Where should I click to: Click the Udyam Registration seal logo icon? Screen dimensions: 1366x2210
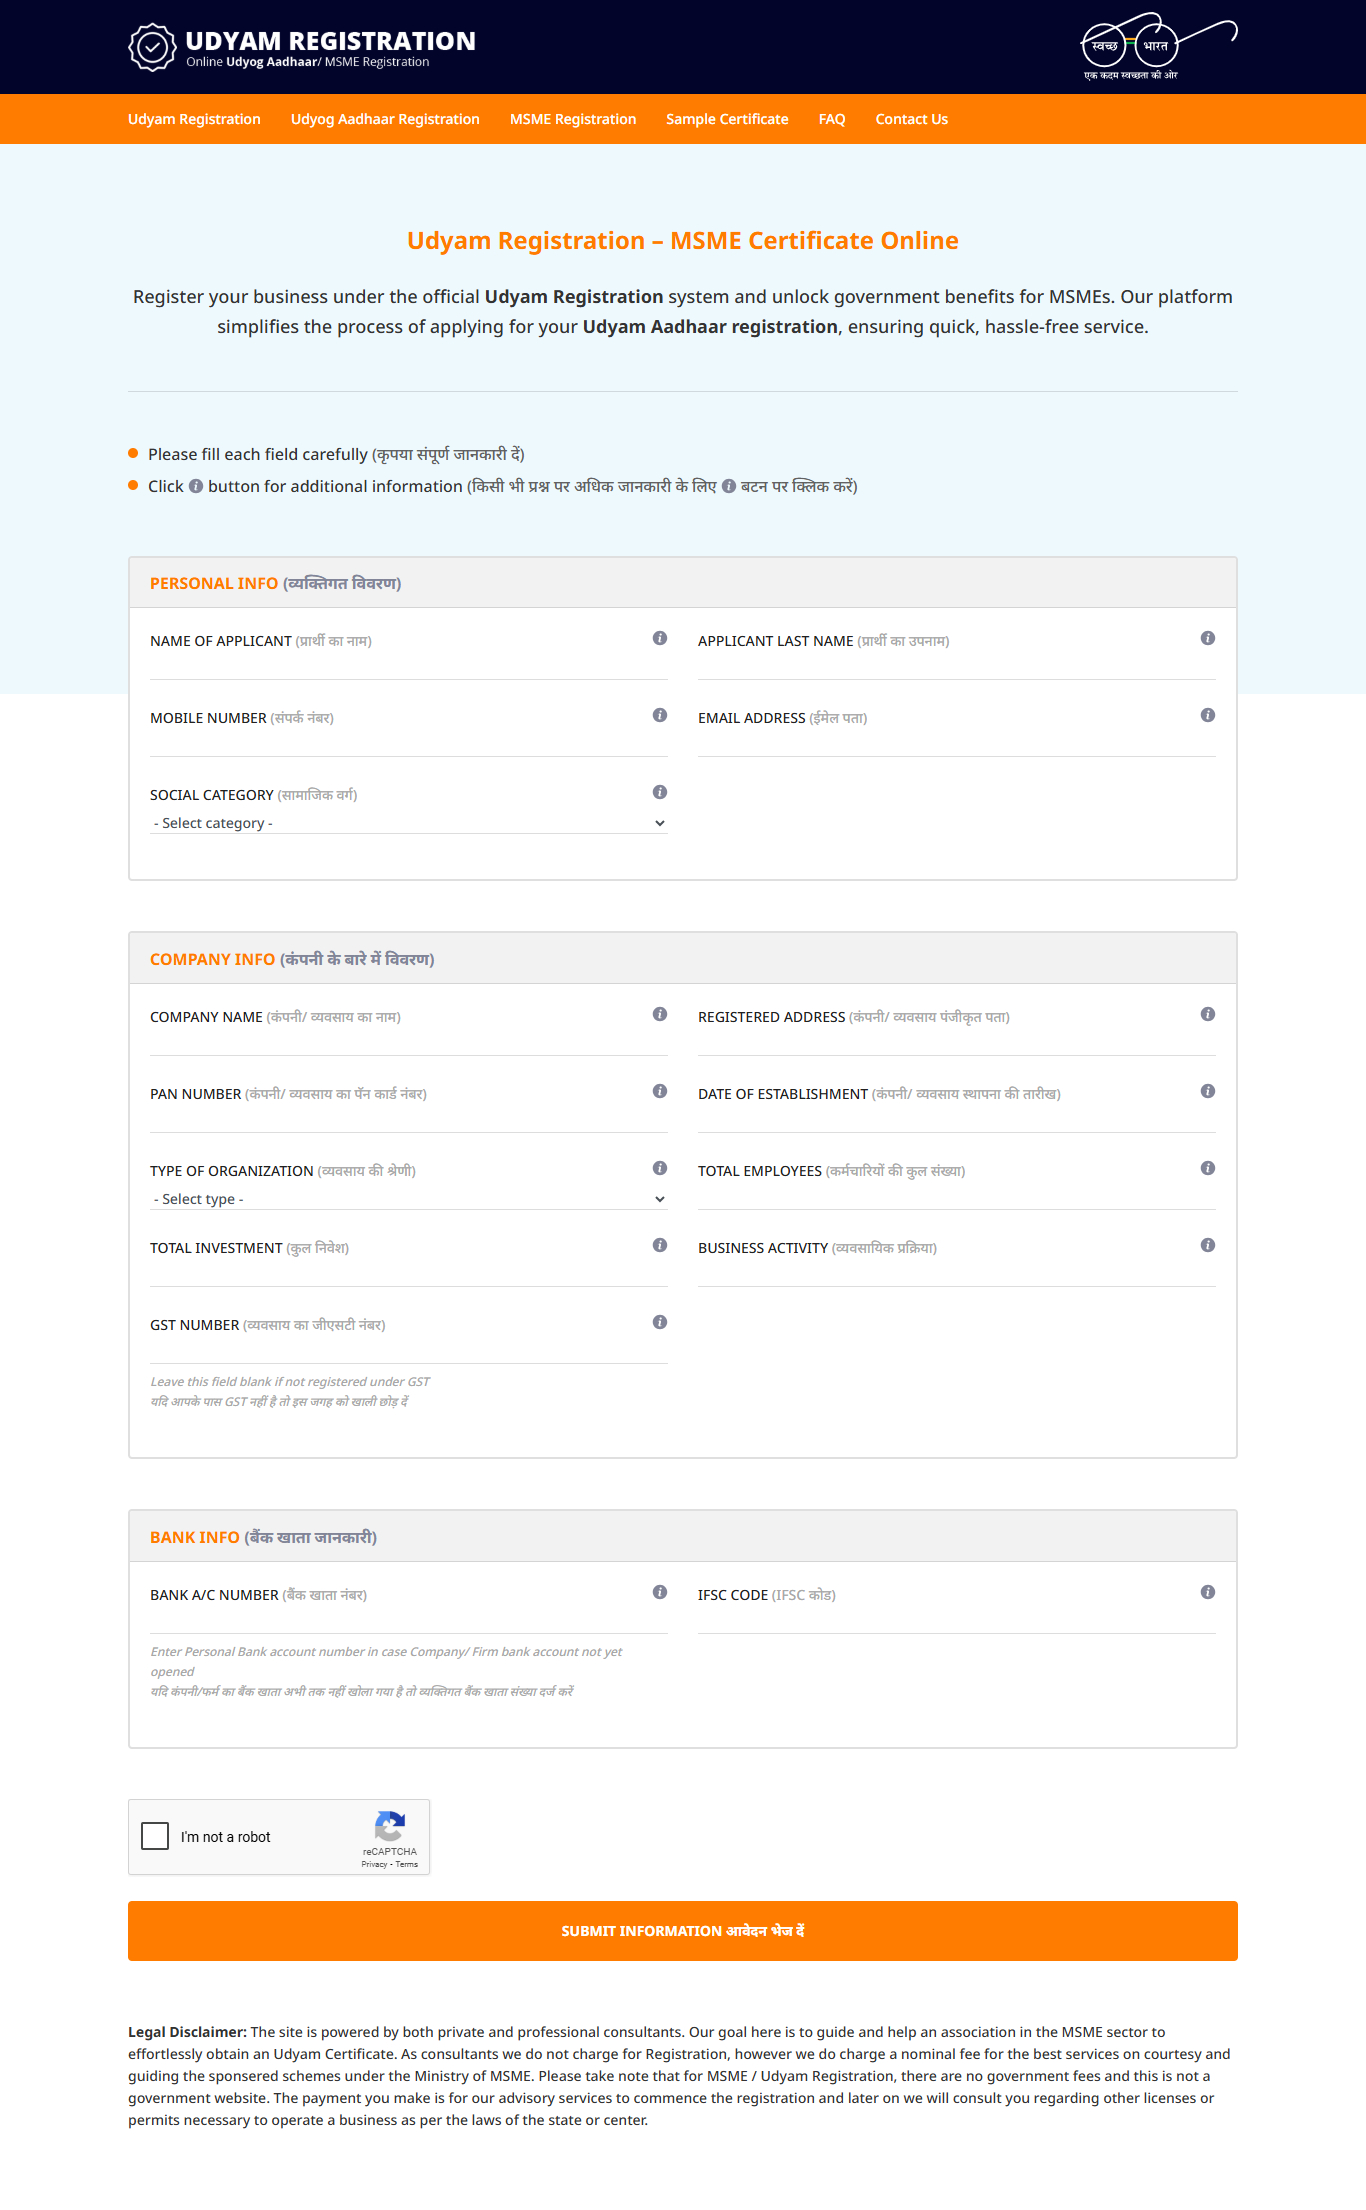(x=152, y=47)
